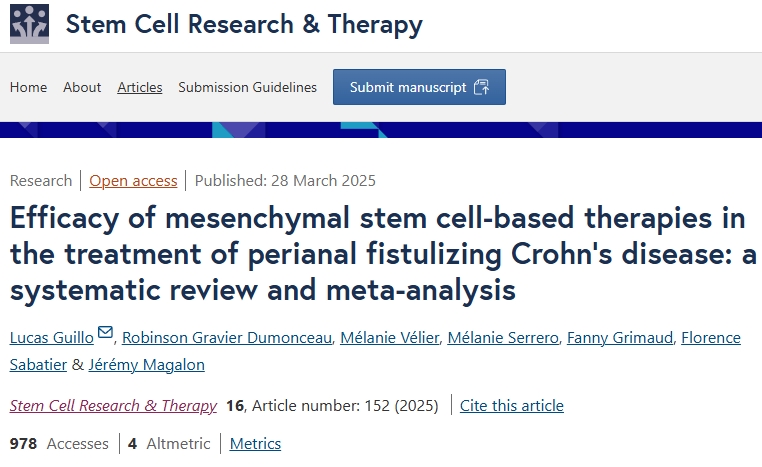Select the Articles navigation item

(140, 87)
